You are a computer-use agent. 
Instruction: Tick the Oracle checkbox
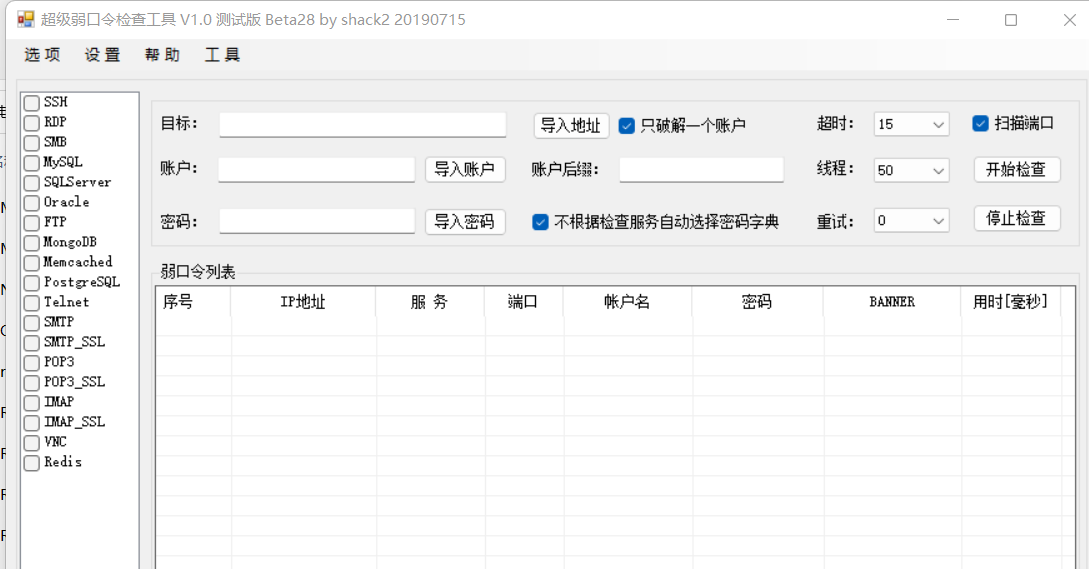pyautogui.click(x=31, y=203)
